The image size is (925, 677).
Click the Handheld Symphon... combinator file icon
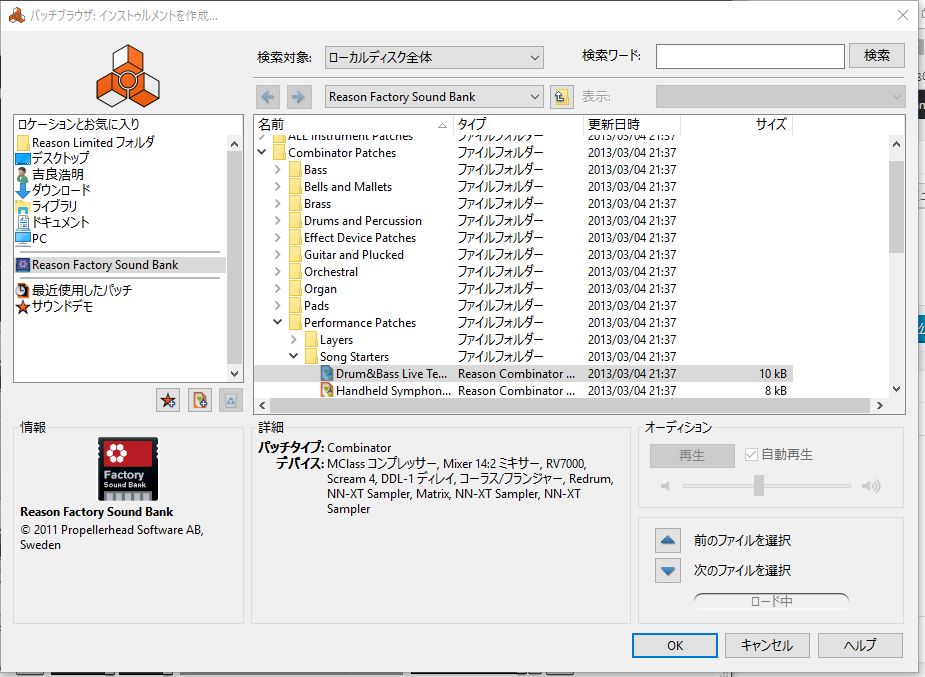click(327, 390)
